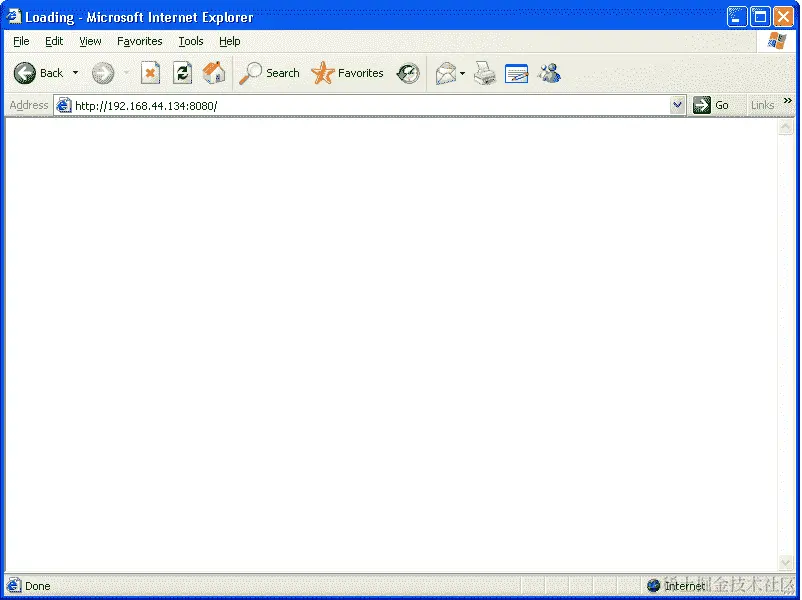Viewport: 802px width, 600px height.
Task: Open the File menu
Action: point(21,41)
